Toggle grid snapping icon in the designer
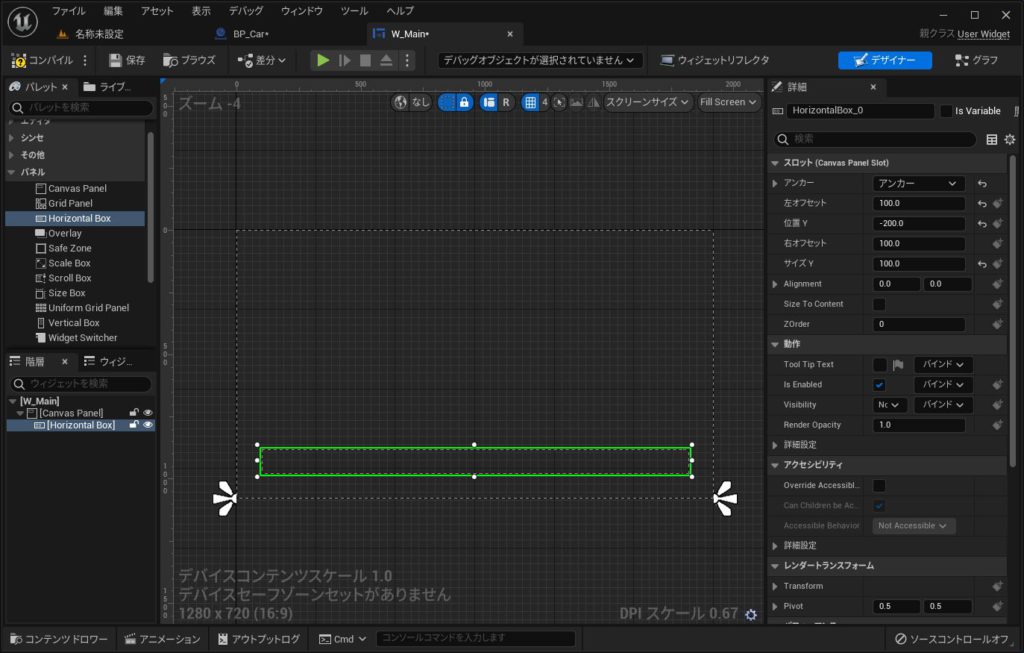The image size is (1024, 653). click(x=530, y=102)
